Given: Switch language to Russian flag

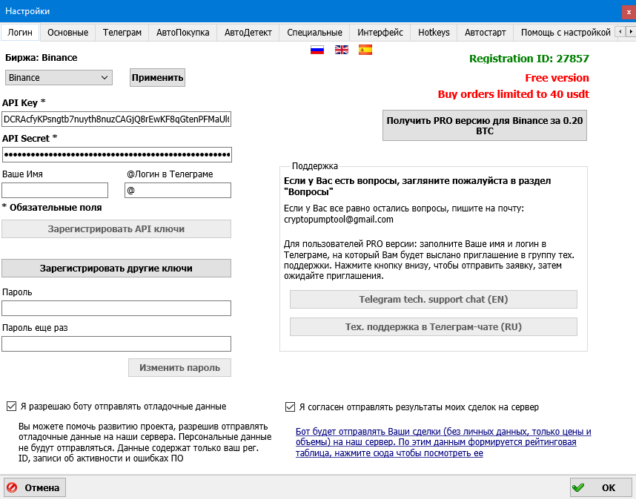Looking at the screenshot, I should click(x=317, y=50).
